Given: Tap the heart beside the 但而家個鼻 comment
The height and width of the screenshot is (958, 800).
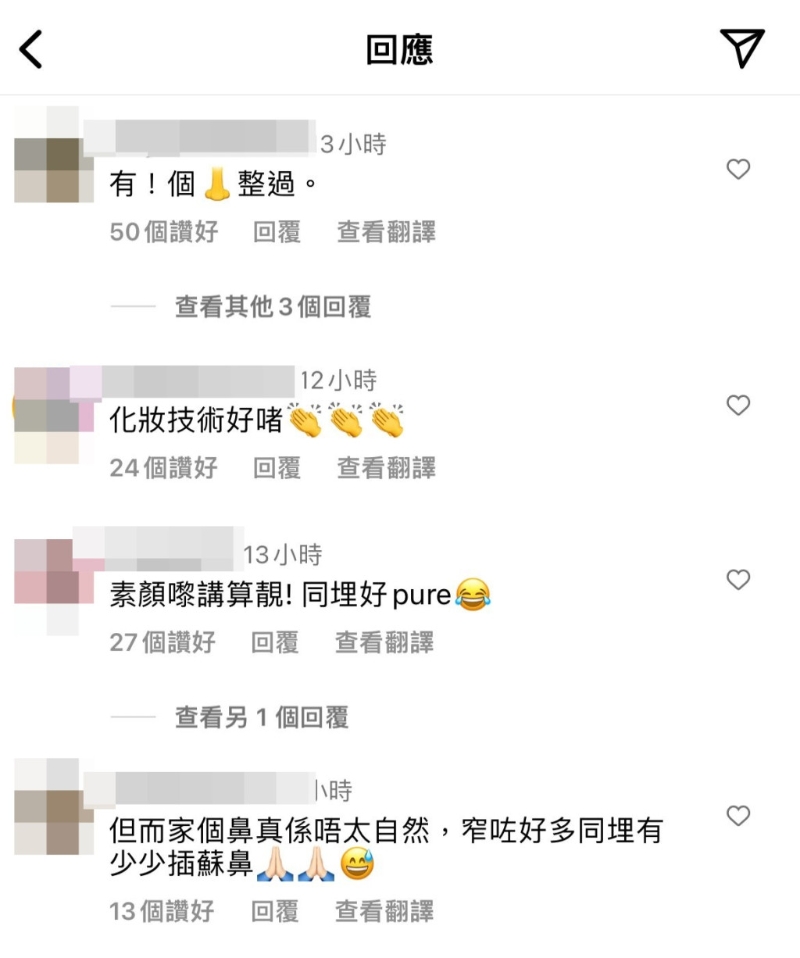Looking at the screenshot, I should coord(738,815).
